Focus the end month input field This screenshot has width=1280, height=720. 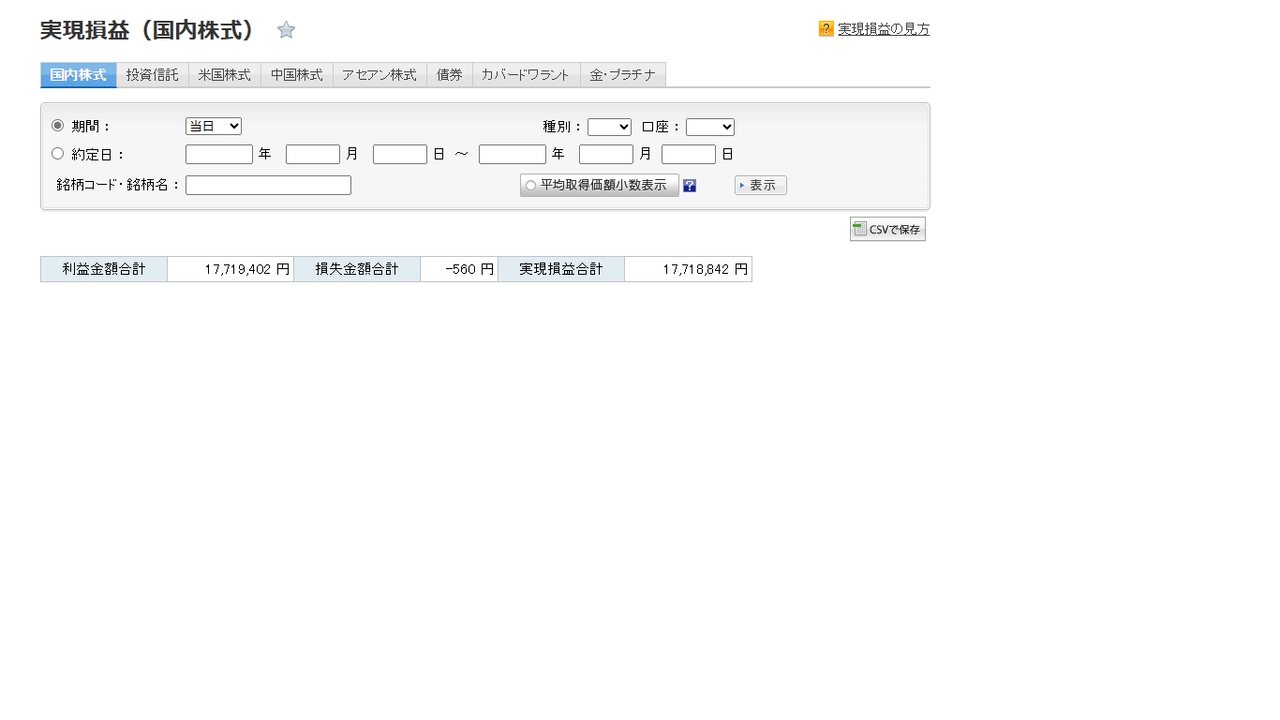[x=606, y=154]
